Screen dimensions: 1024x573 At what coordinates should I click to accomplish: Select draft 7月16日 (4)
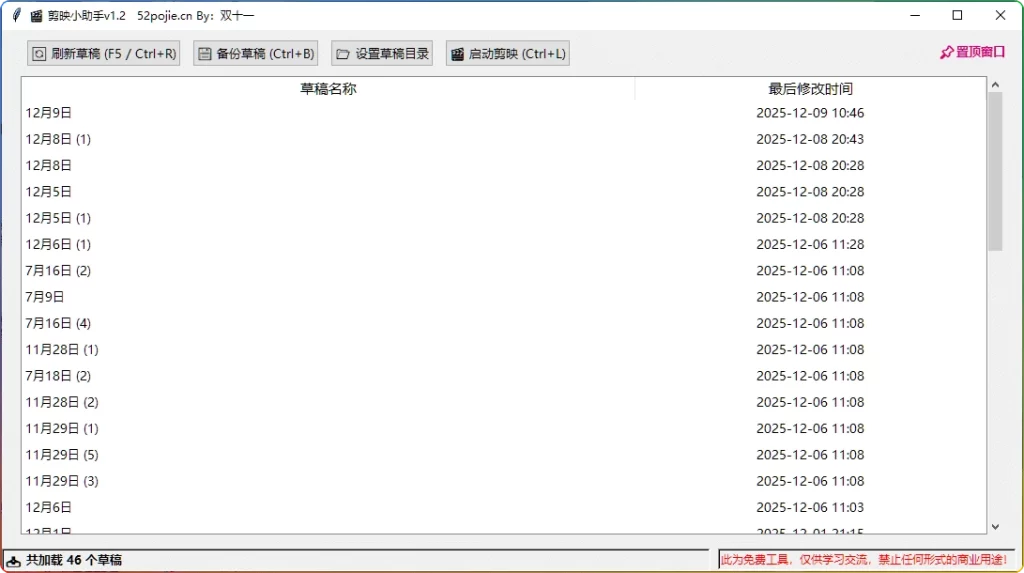tap(504, 323)
